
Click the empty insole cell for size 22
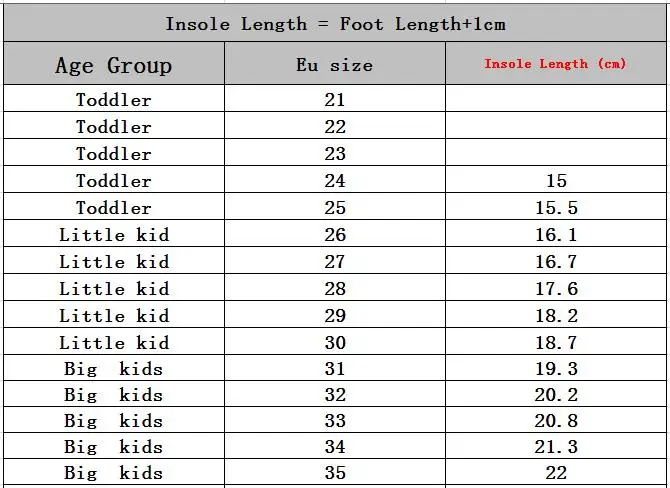(556, 127)
